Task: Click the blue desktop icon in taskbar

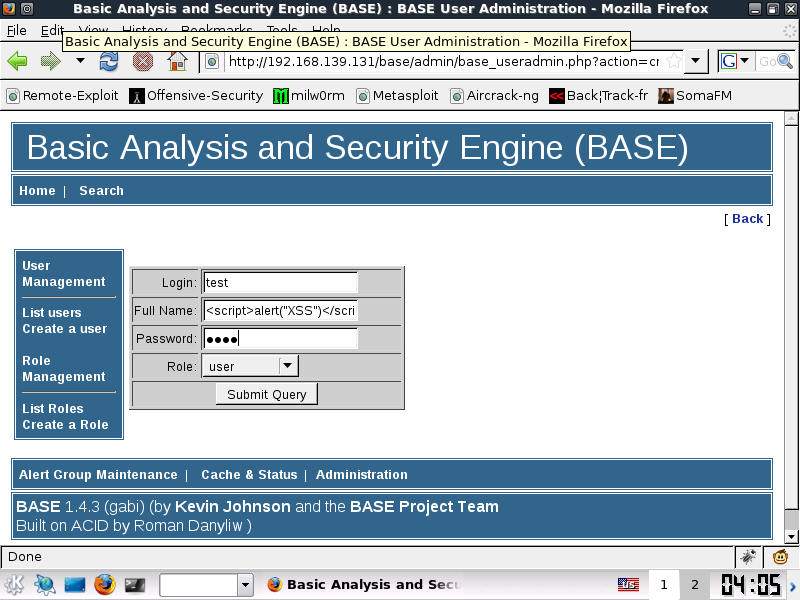Action: pyautogui.click(x=74, y=585)
